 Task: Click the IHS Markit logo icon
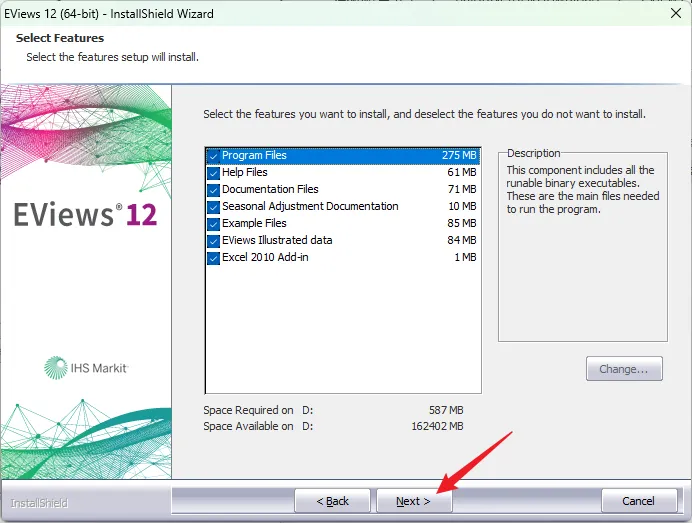point(56,368)
